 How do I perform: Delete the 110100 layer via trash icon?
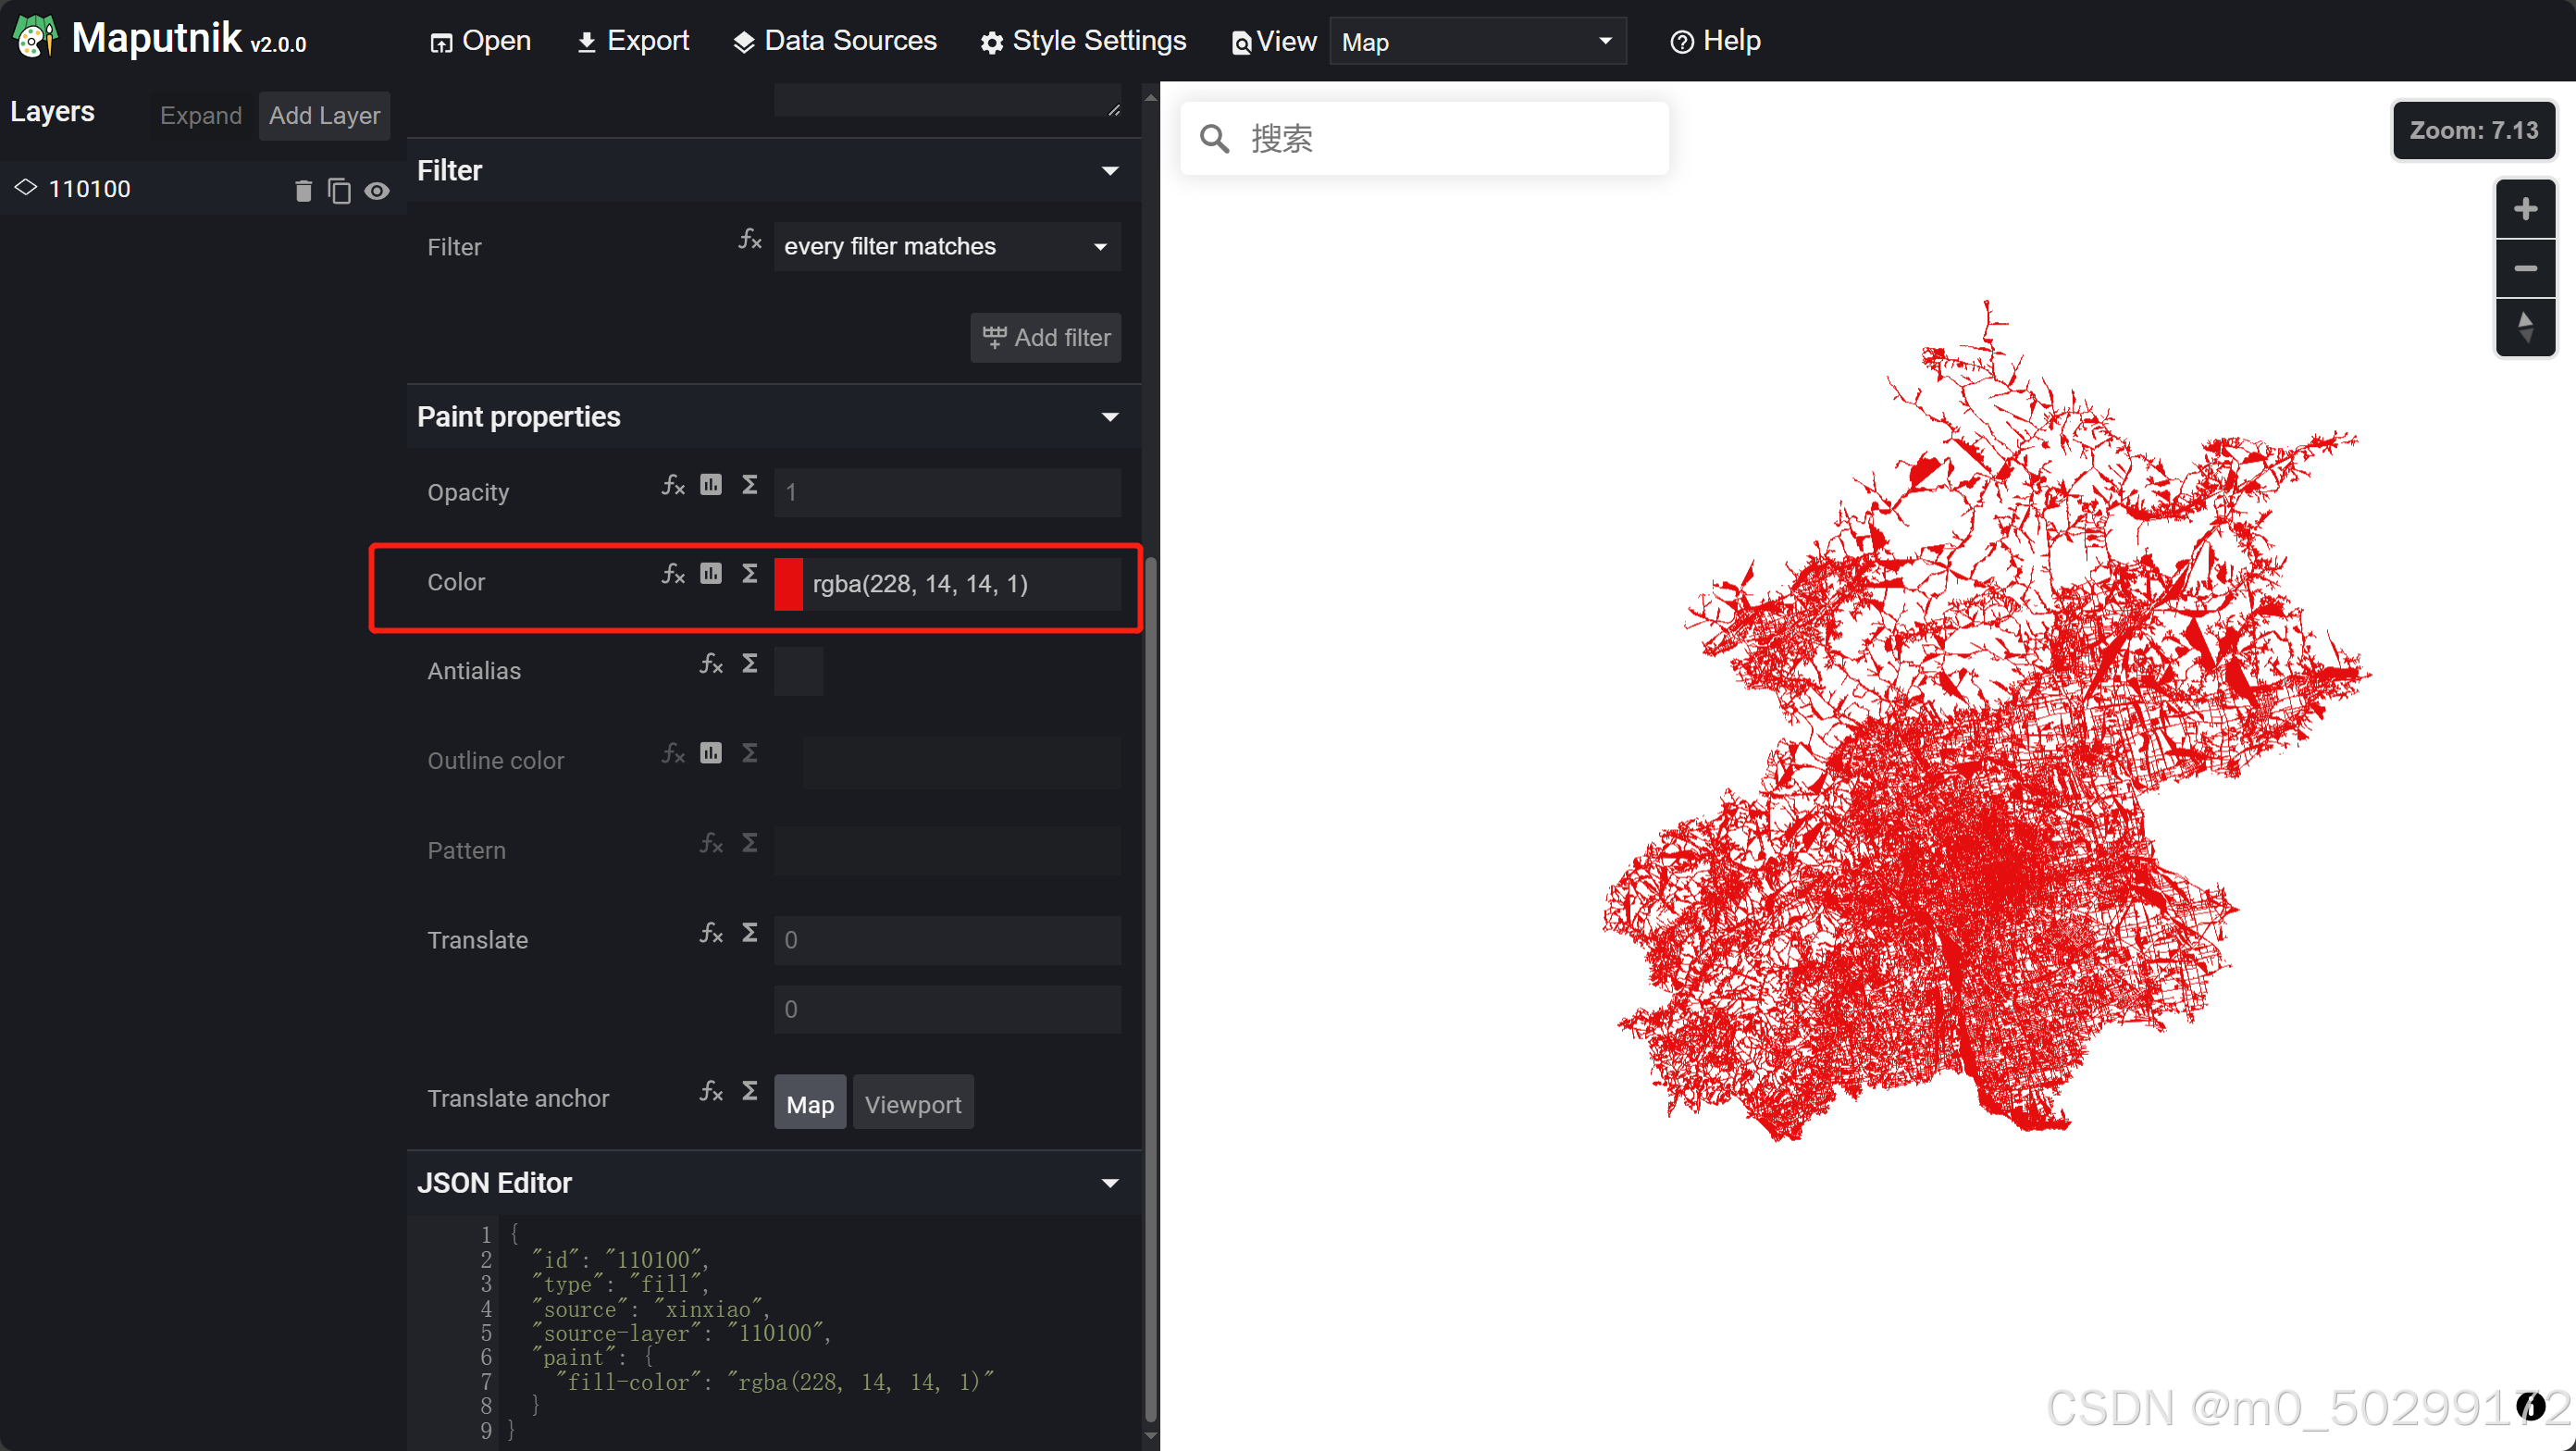(303, 190)
